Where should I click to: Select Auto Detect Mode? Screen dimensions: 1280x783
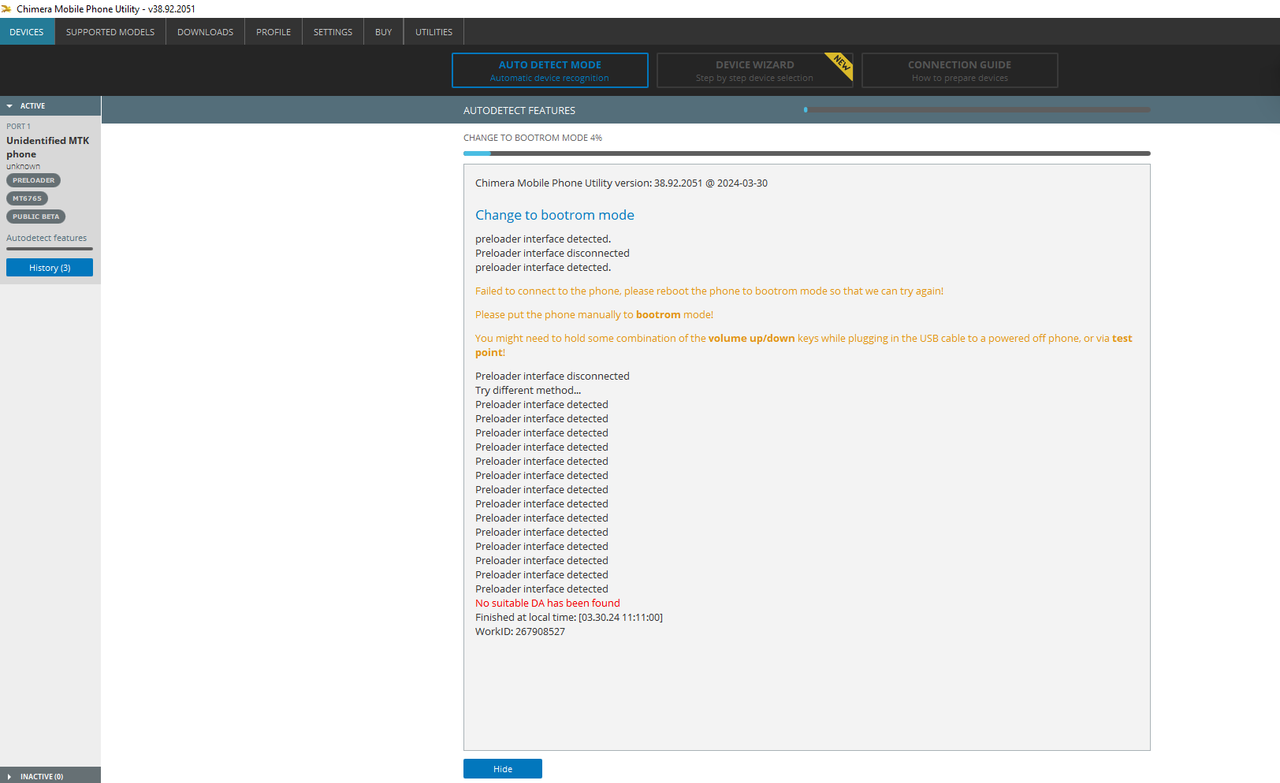550,70
